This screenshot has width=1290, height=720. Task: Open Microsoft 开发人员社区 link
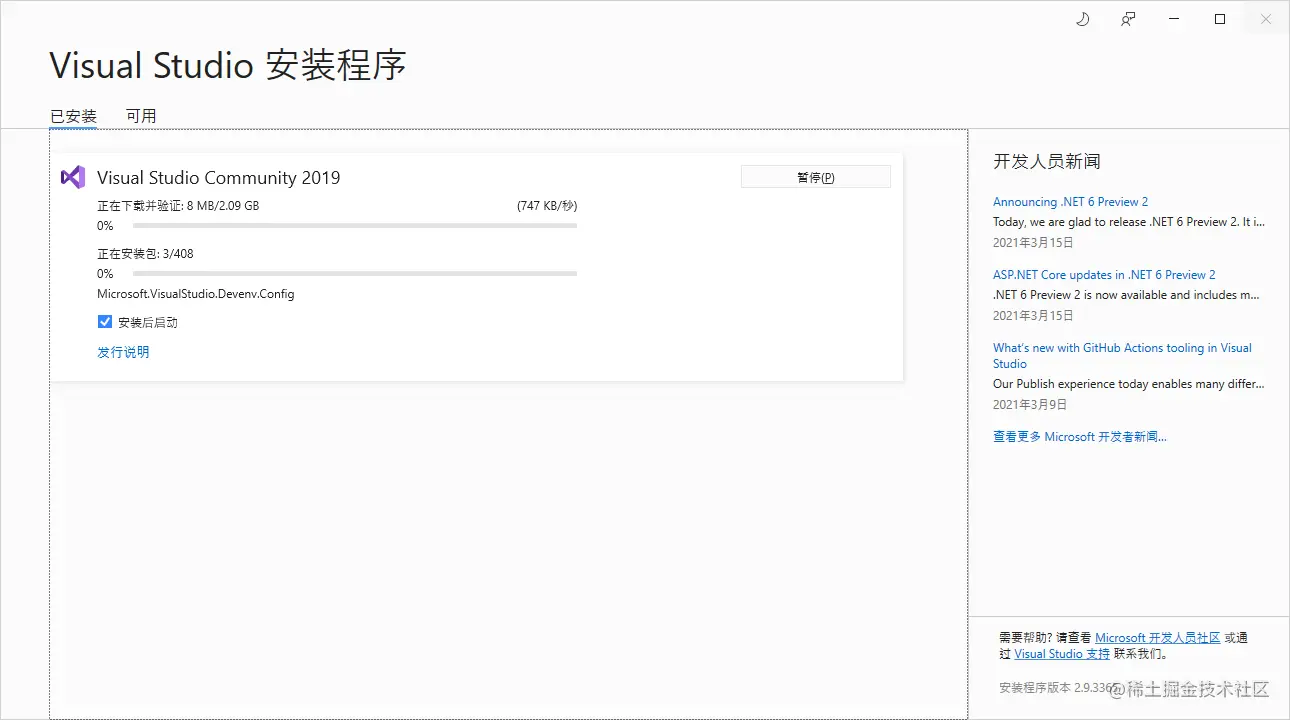pyautogui.click(x=1158, y=638)
